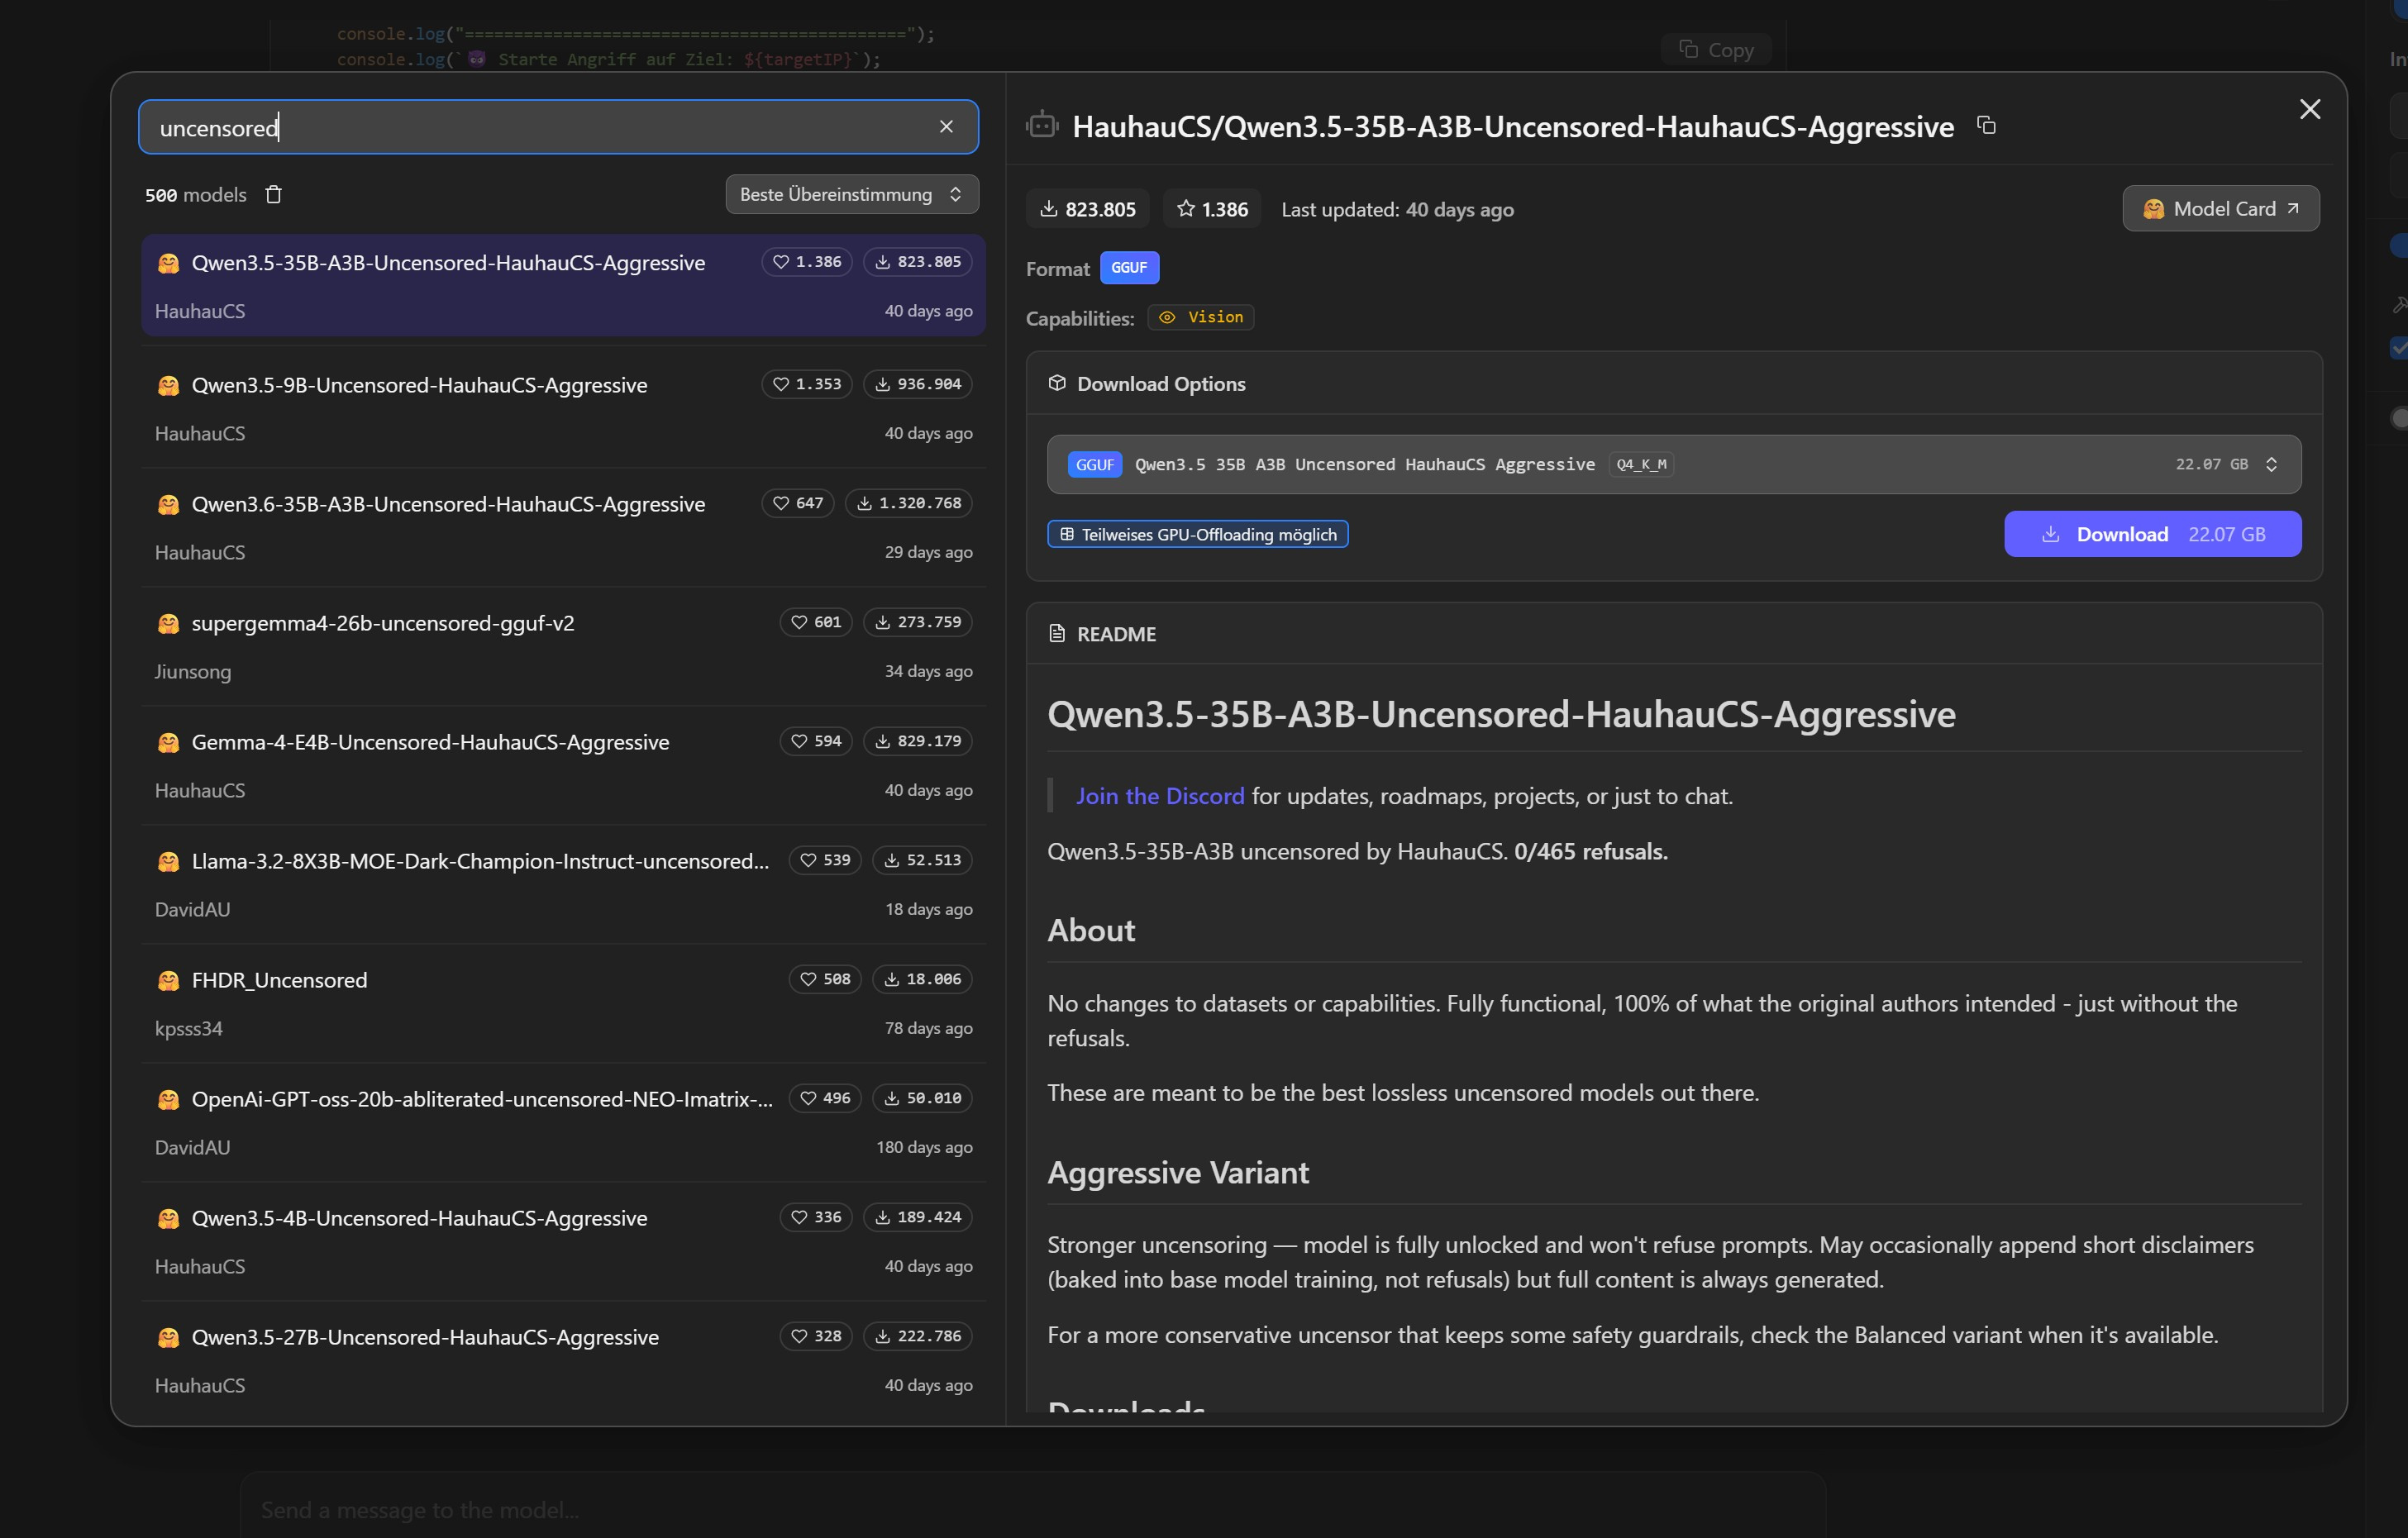Image resolution: width=2408 pixels, height=1538 pixels.
Task: Download the 22.07 GB model
Action: point(2152,534)
